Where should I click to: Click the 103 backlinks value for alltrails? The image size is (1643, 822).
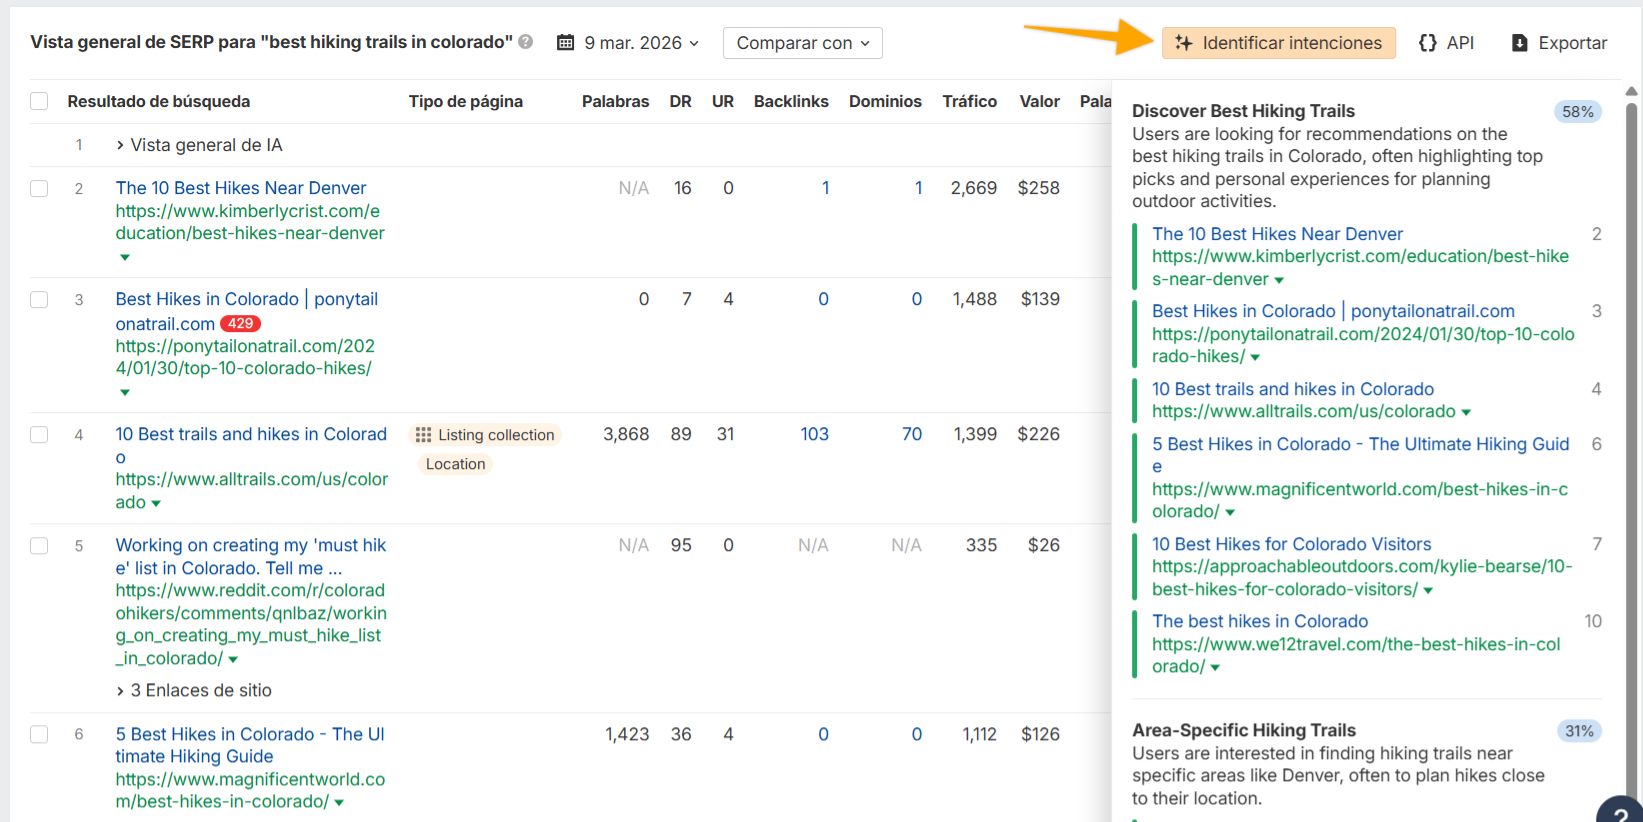814,434
